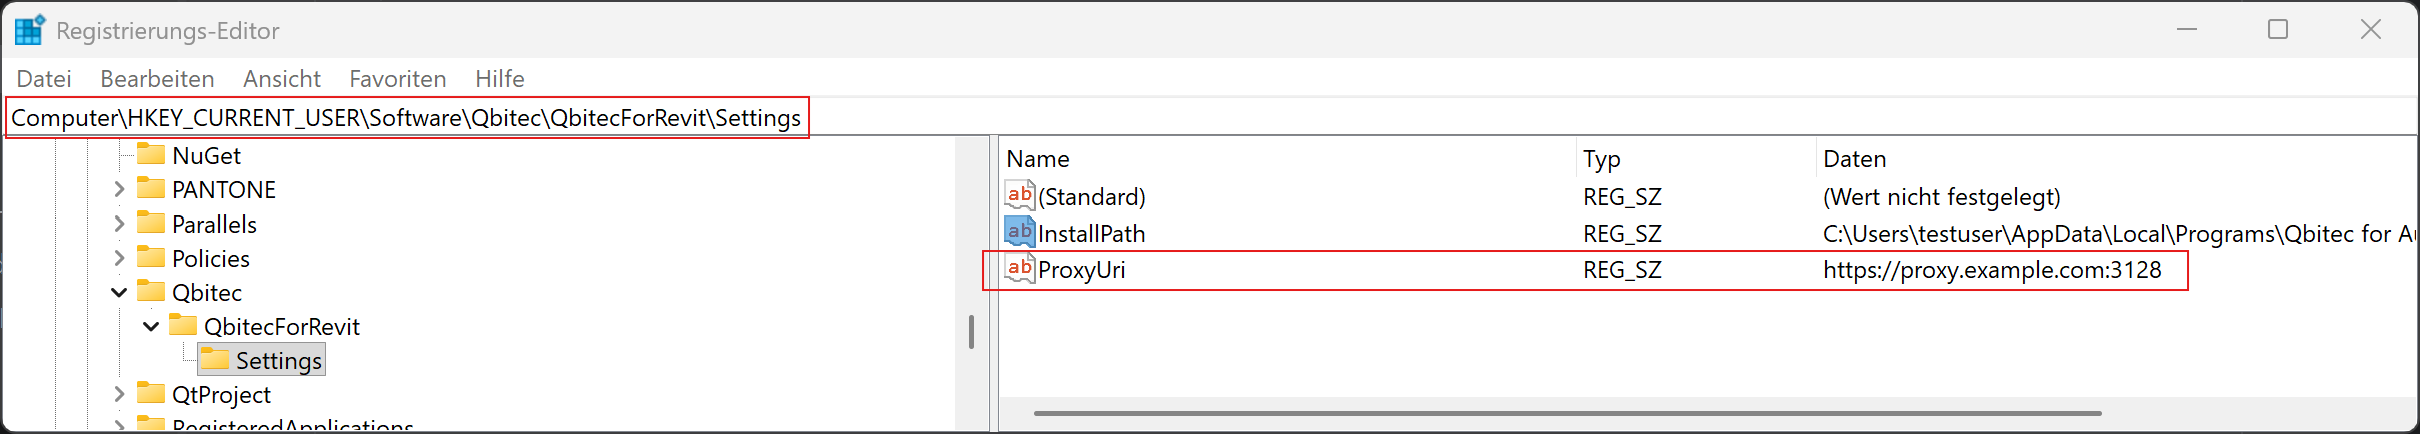This screenshot has height=434, width=2420.
Task: Expand the QtProject tree node
Action: pyautogui.click(x=119, y=395)
